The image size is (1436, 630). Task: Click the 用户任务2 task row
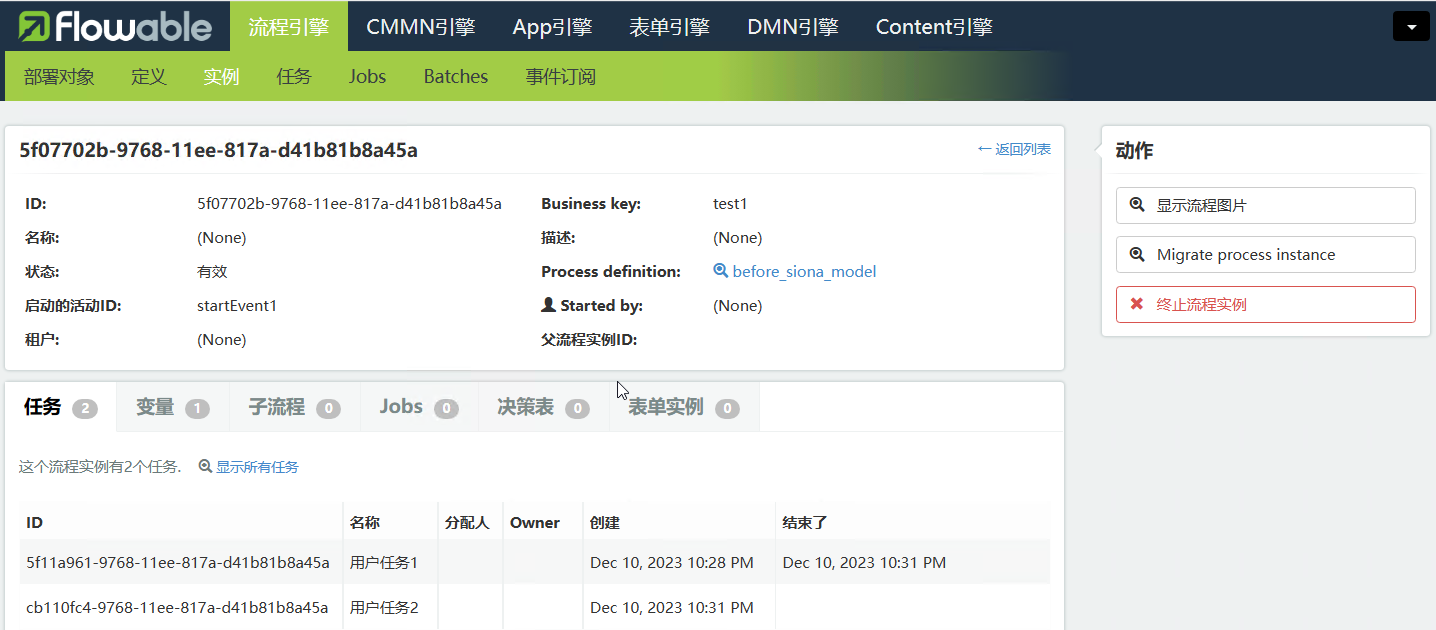pos(384,608)
